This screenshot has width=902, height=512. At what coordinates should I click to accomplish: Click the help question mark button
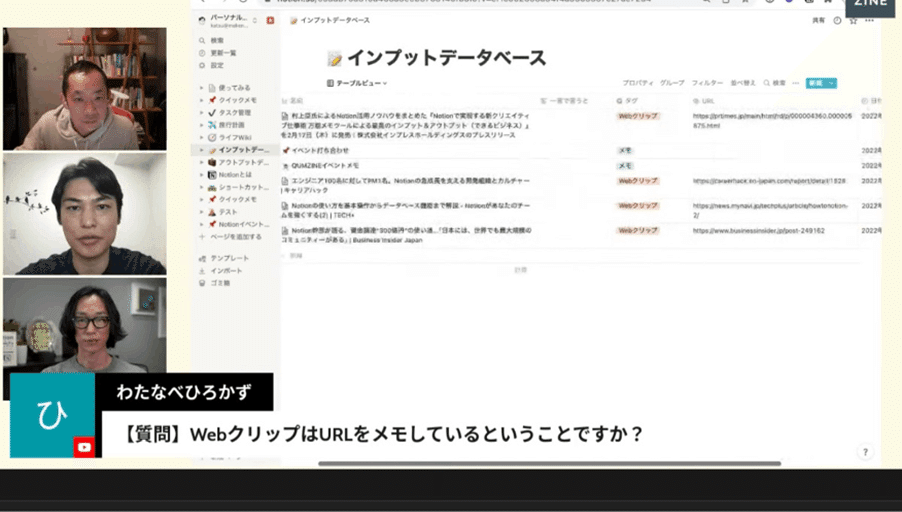865,452
